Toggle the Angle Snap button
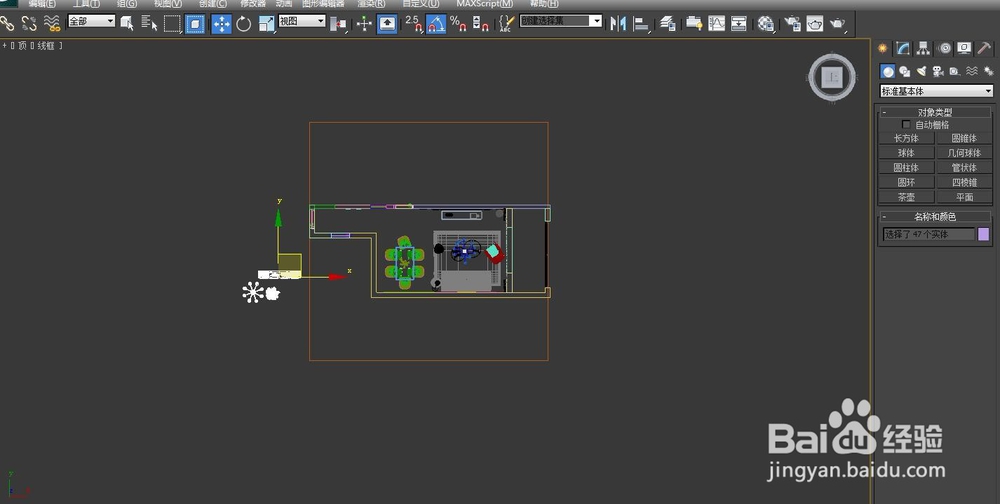This screenshot has width=1000, height=504. (x=436, y=24)
